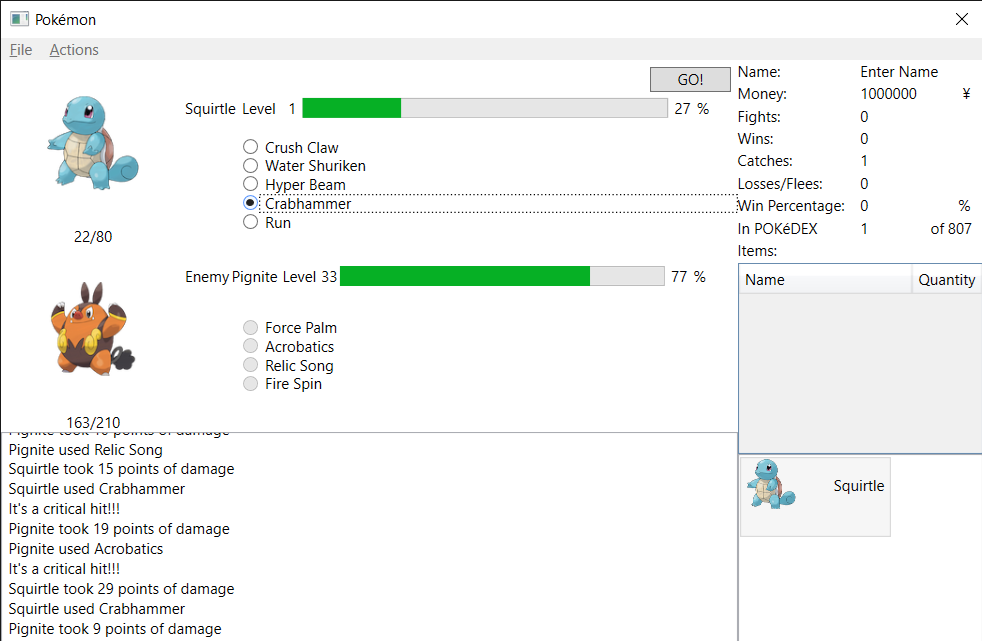Click the Squirtle sprite image in battle area

[93, 142]
